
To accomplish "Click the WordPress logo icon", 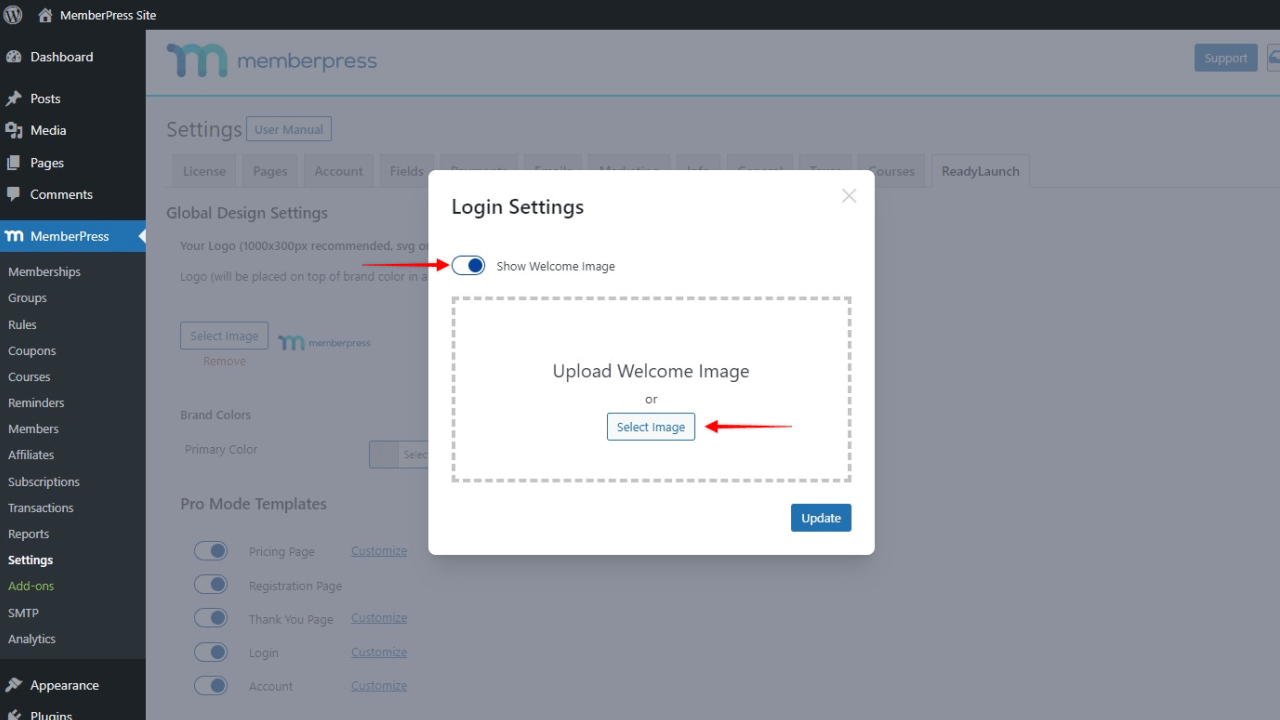I will [14, 15].
